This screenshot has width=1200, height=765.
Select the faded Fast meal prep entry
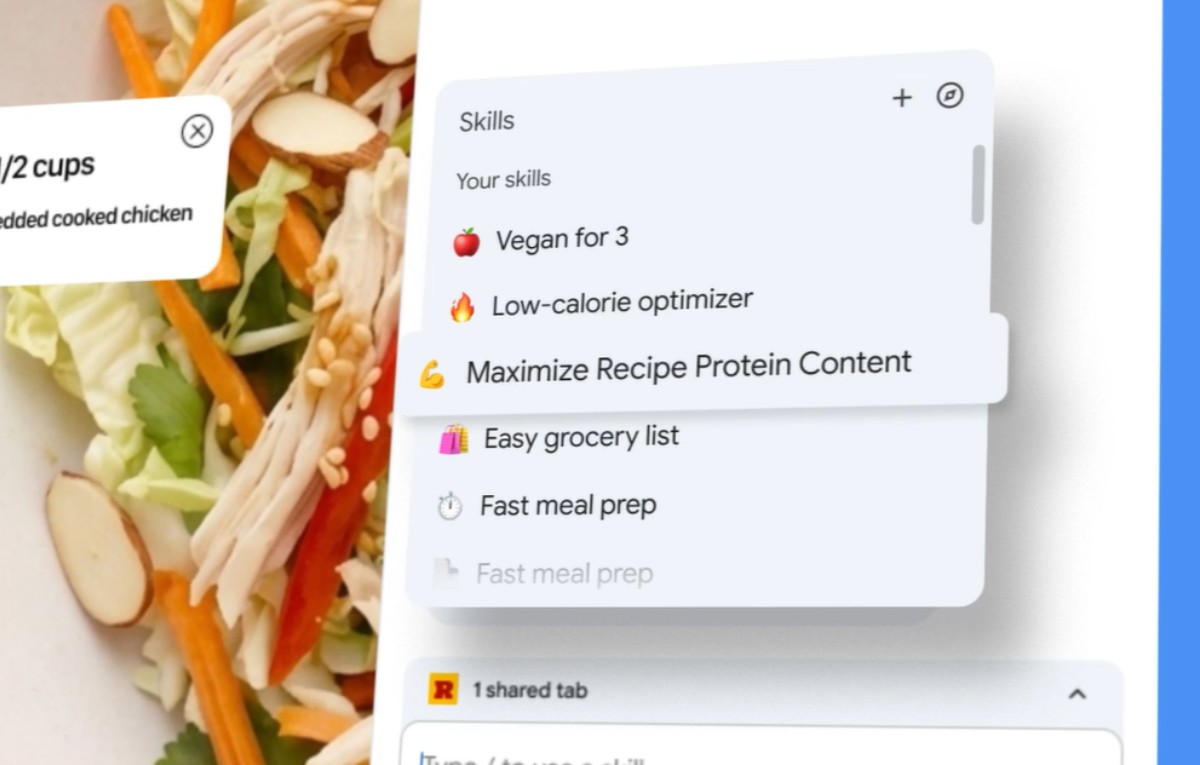pyautogui.click(x=564, y=574)
